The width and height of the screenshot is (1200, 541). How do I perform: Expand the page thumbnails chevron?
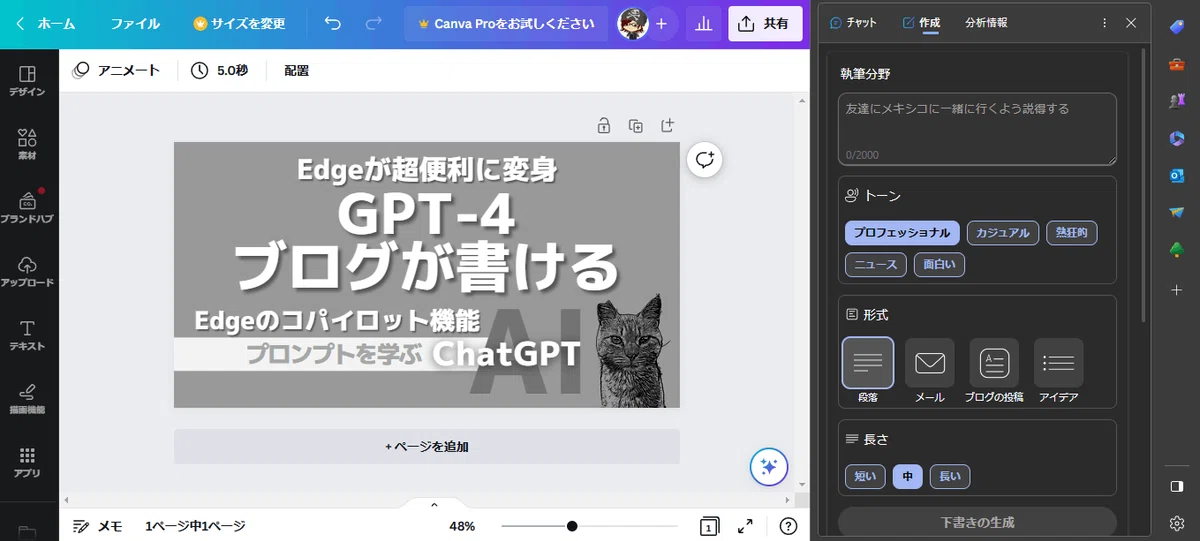[434, 504]
